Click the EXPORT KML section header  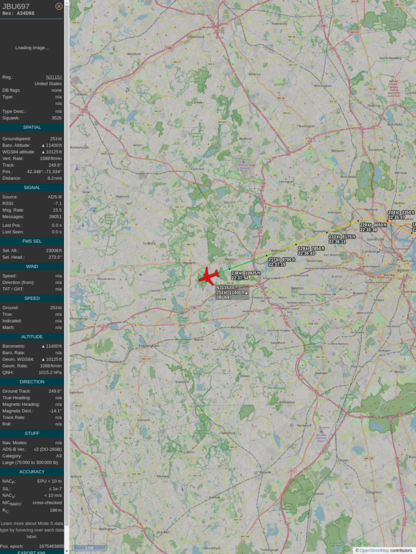click(32, 552)
